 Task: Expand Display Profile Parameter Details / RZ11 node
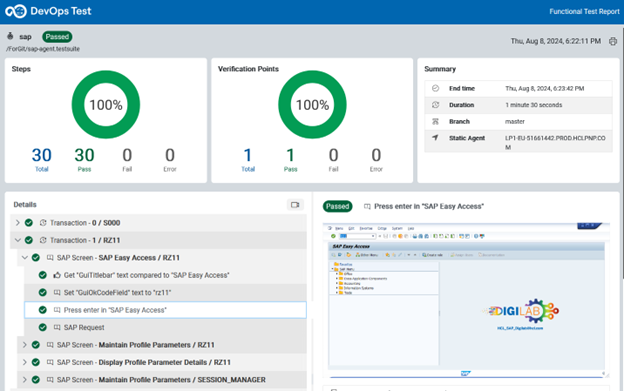pos(25,362)
